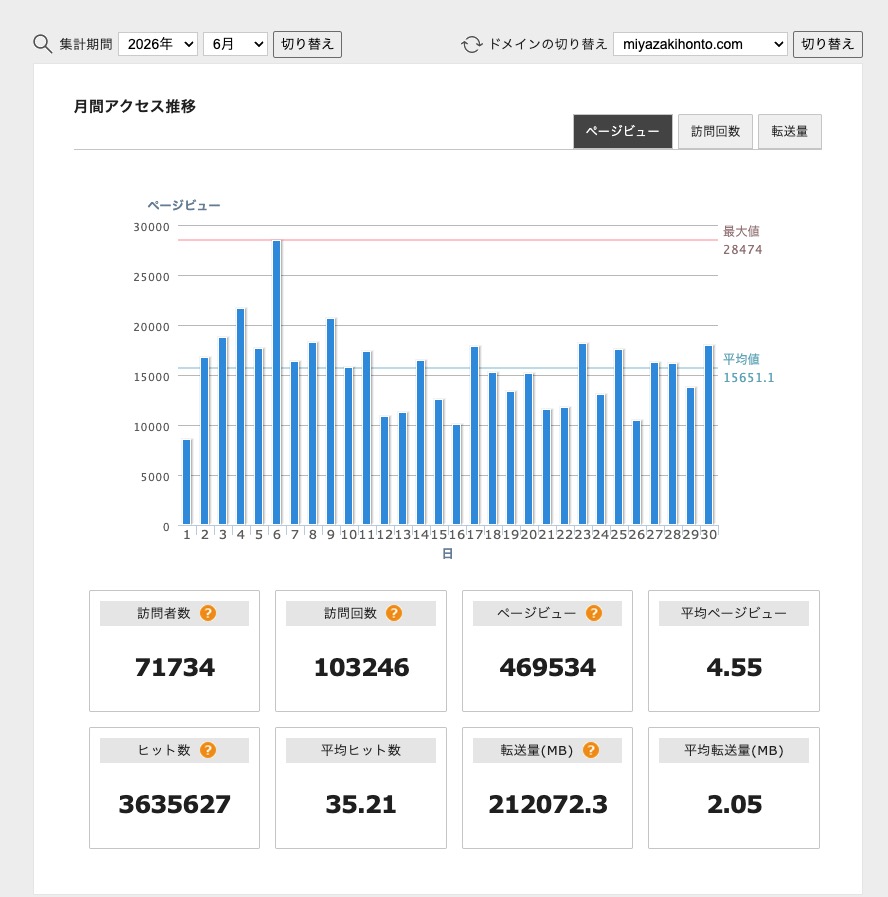Image resolution: width=888 pixels, height=897 pixels.
Task: Click the magnifier icon beside 集計期間
Action: tap(42, 44)
